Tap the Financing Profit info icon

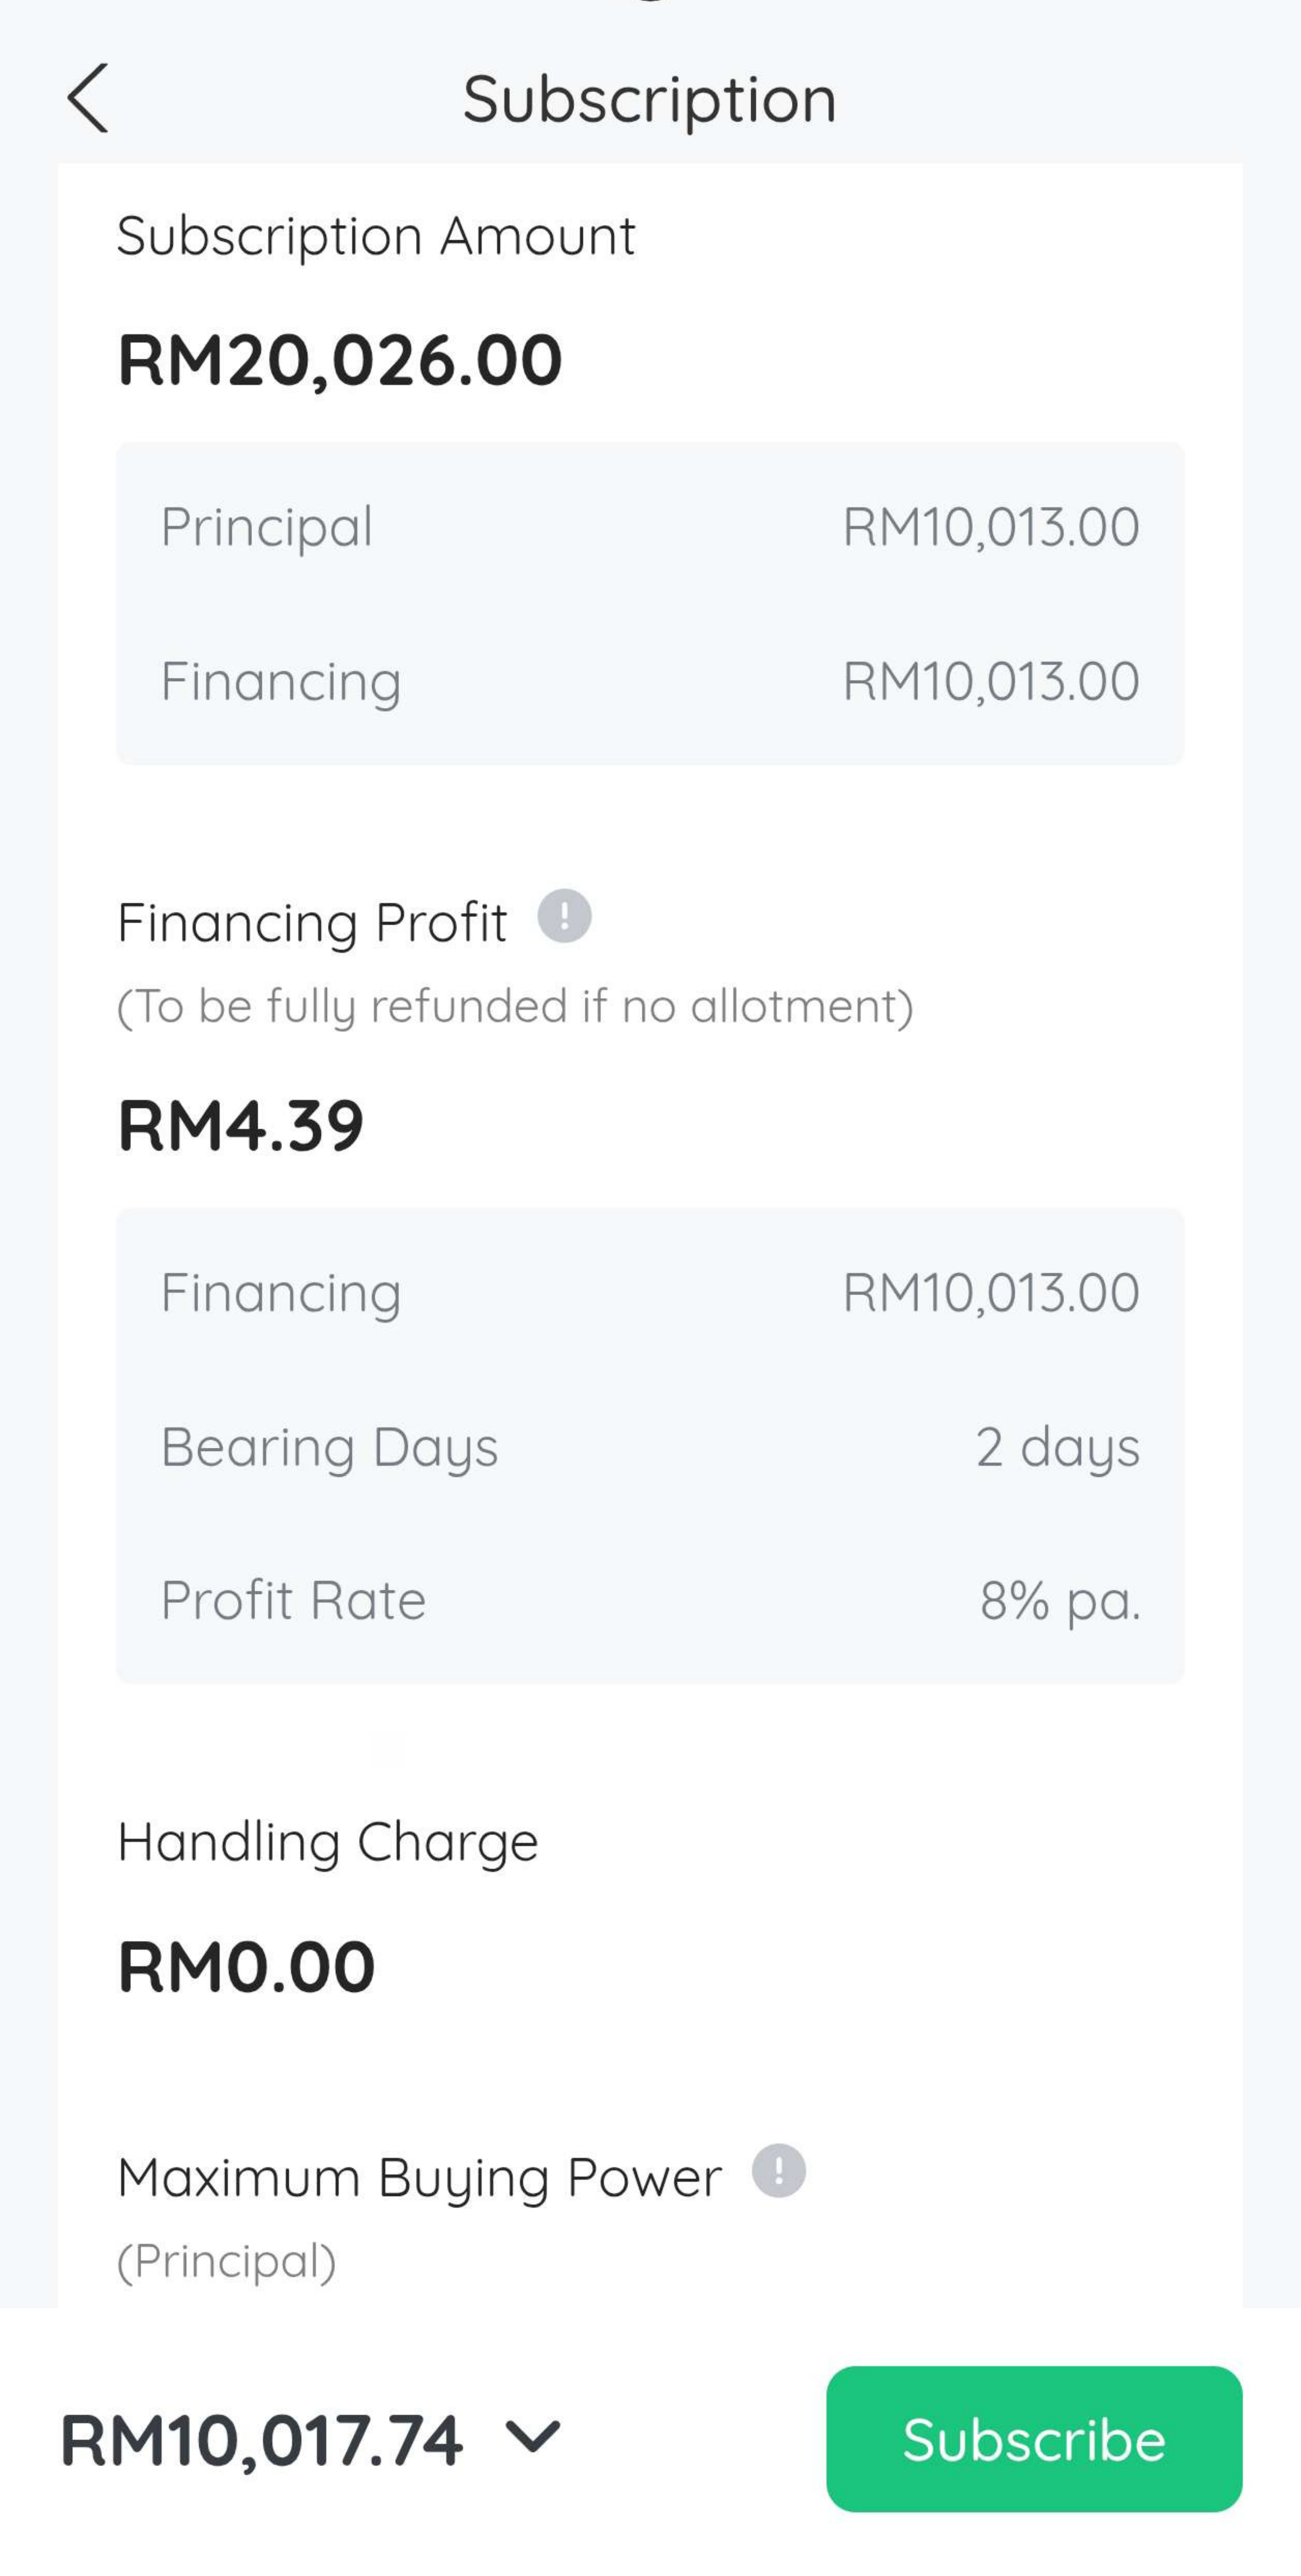564,916
